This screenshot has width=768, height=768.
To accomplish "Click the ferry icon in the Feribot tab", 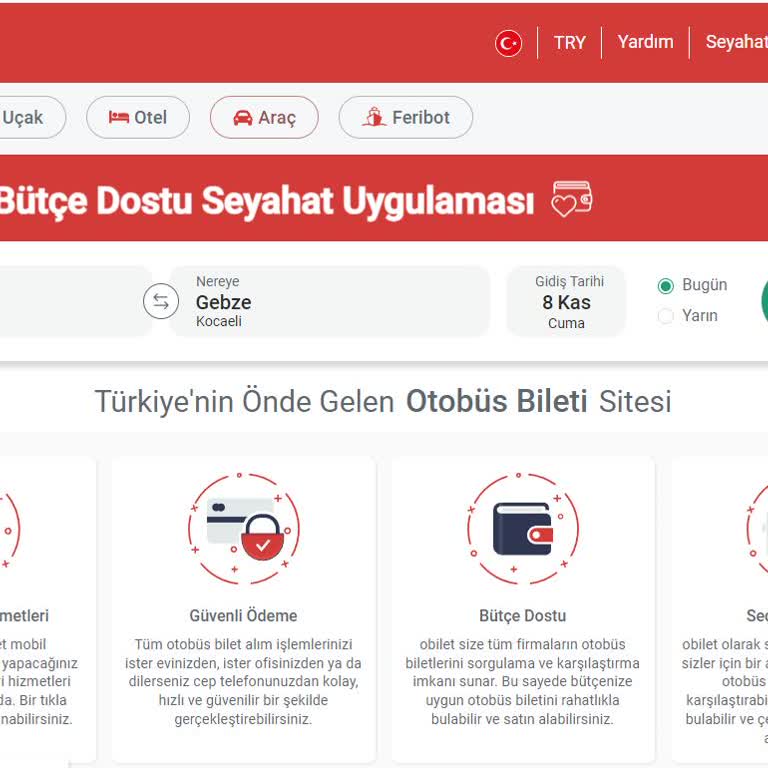I will tap(374, 117).
